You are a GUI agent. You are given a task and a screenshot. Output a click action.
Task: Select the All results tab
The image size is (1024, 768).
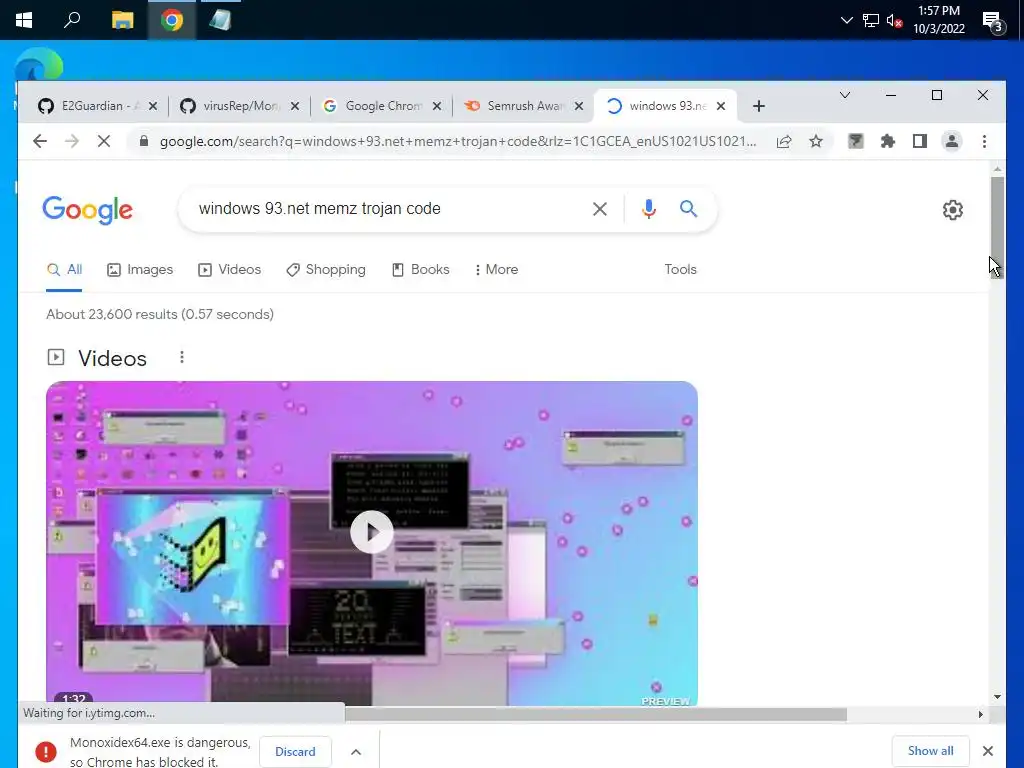coord(65,270)
